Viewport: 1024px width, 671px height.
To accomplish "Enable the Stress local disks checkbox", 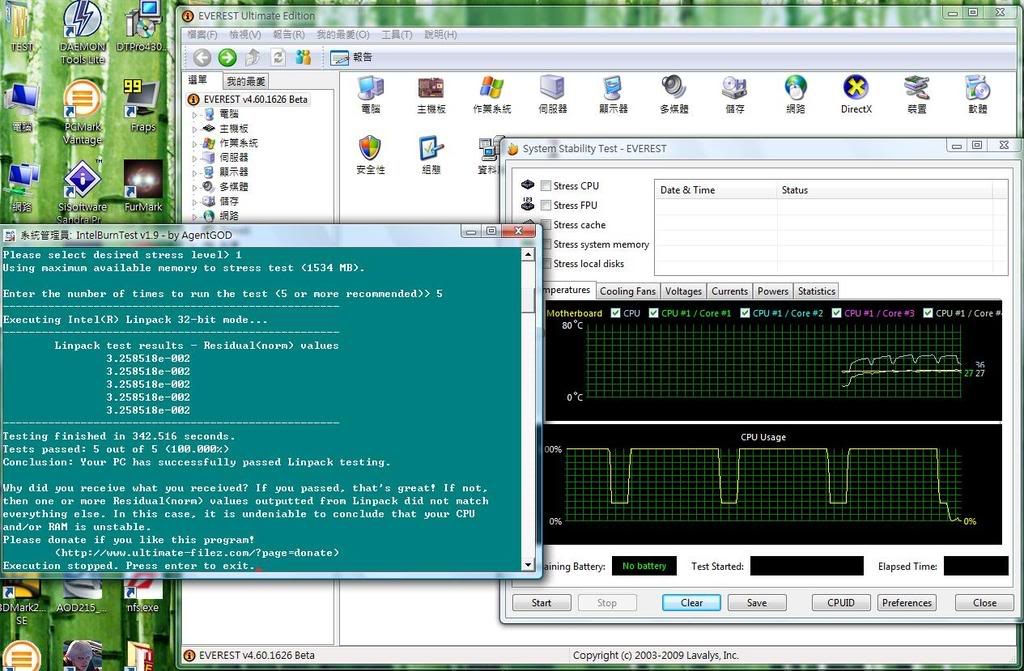I will pyautogui.click(x=547, y=263).
